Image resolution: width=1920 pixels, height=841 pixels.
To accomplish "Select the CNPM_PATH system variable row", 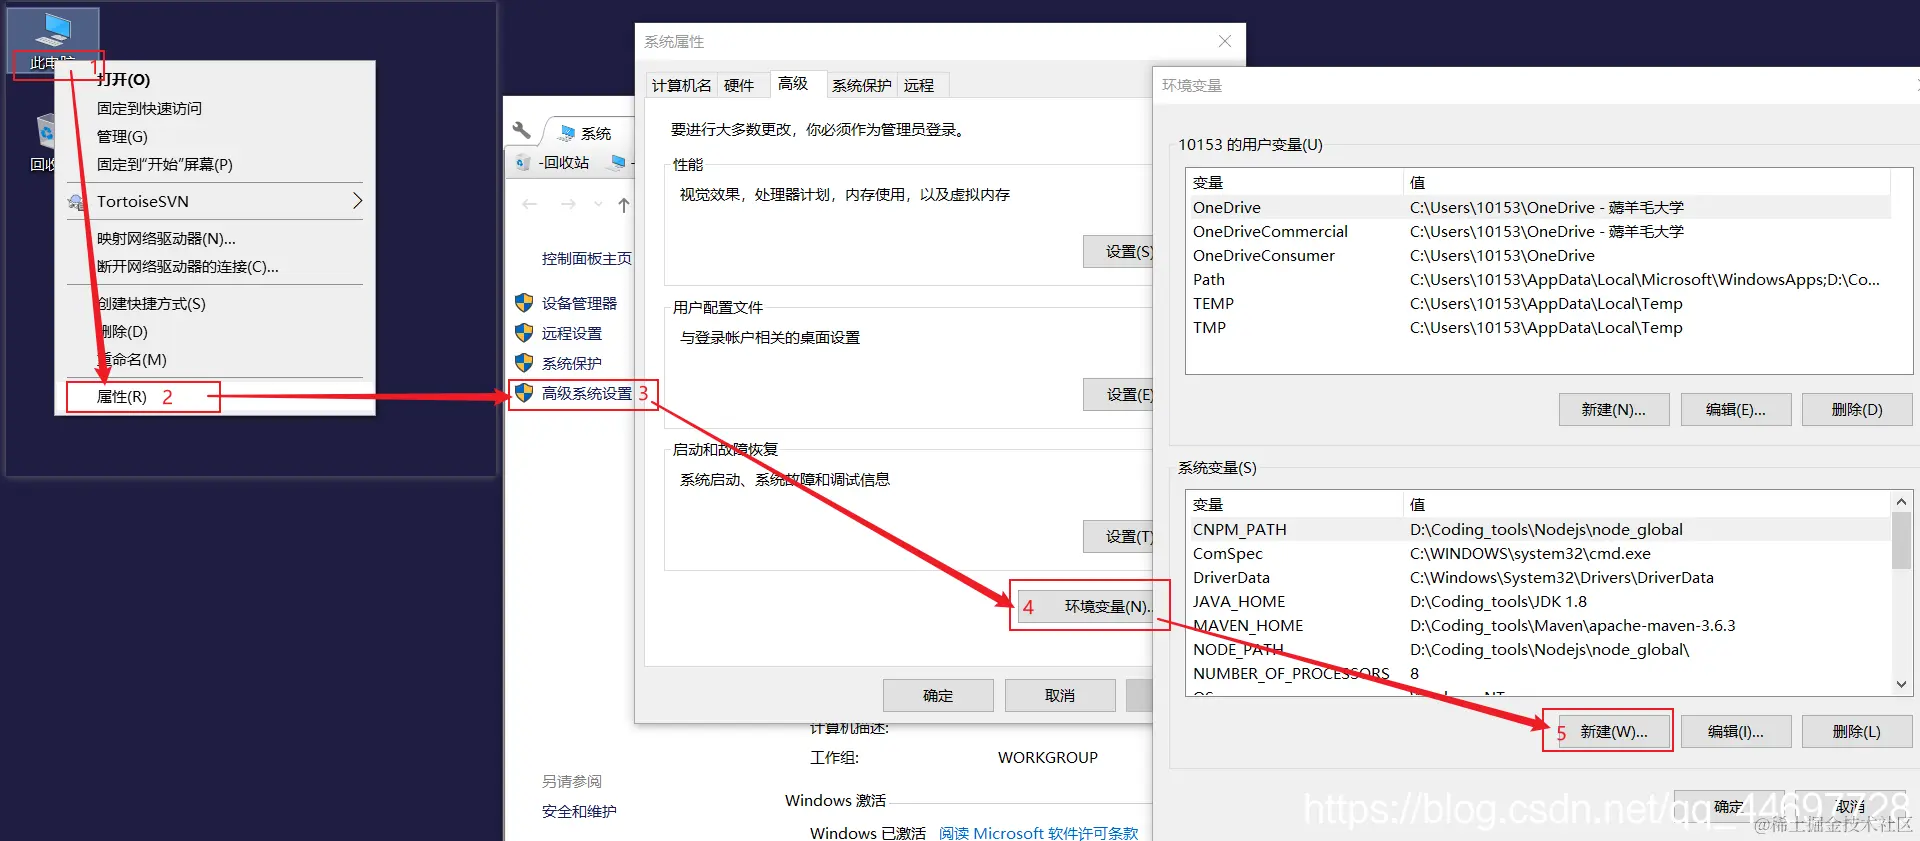I will [x=1539, y=529].
